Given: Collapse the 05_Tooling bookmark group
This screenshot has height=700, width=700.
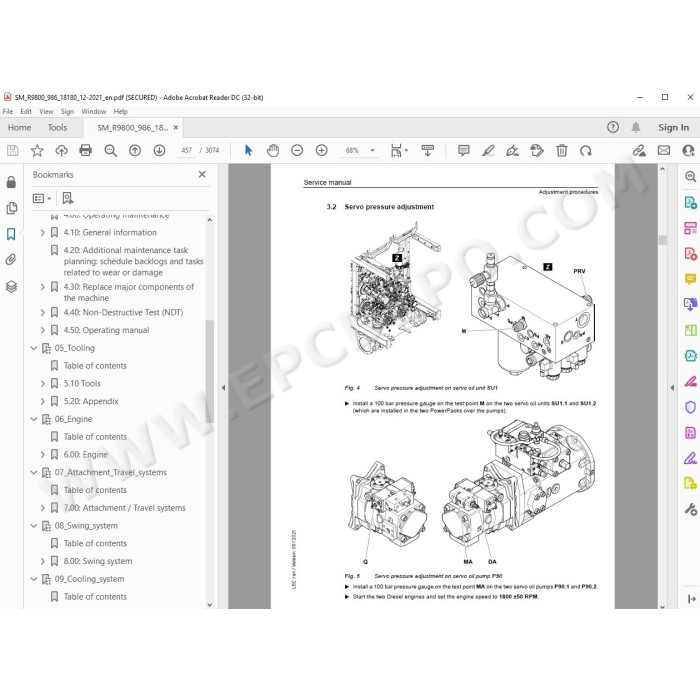Looking at the screenshot, I should (33, 348).
